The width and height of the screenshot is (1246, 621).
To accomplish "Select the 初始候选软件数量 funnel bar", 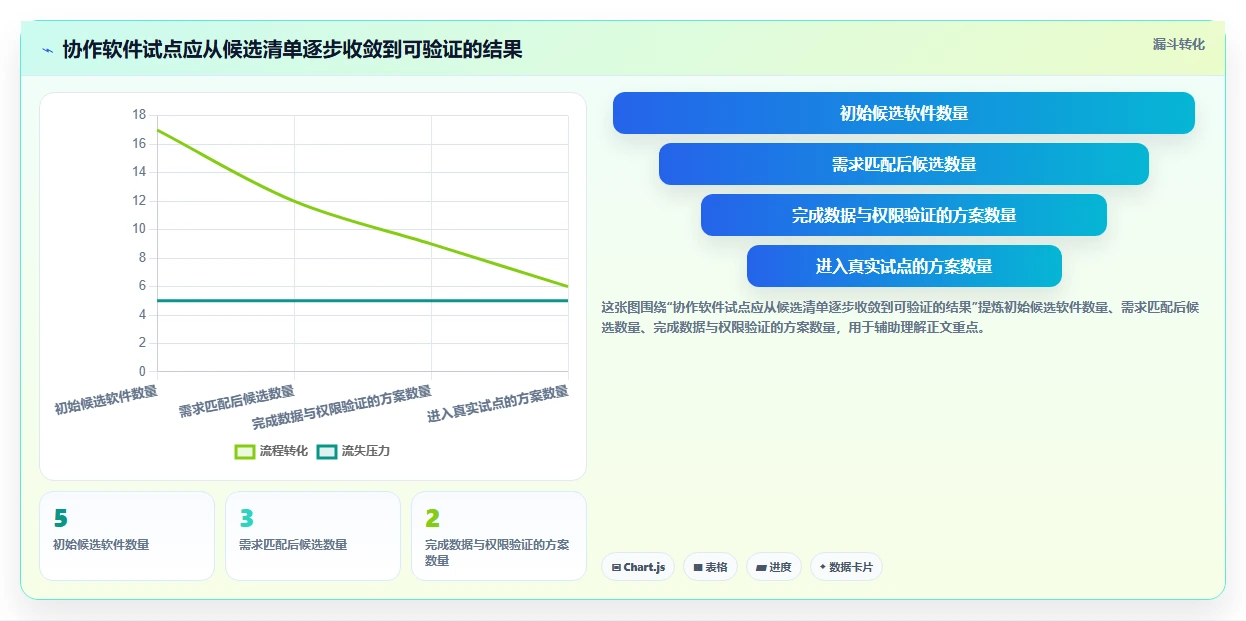I will click(x=904, y=113).
